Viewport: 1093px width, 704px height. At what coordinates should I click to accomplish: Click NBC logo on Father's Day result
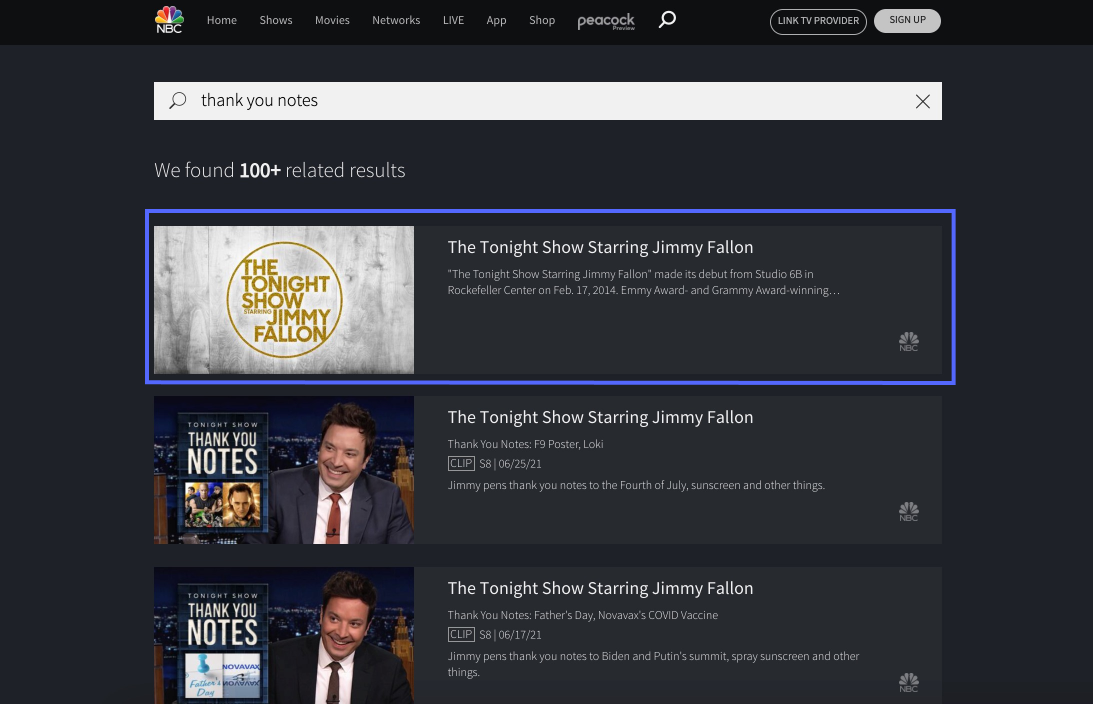908,682
